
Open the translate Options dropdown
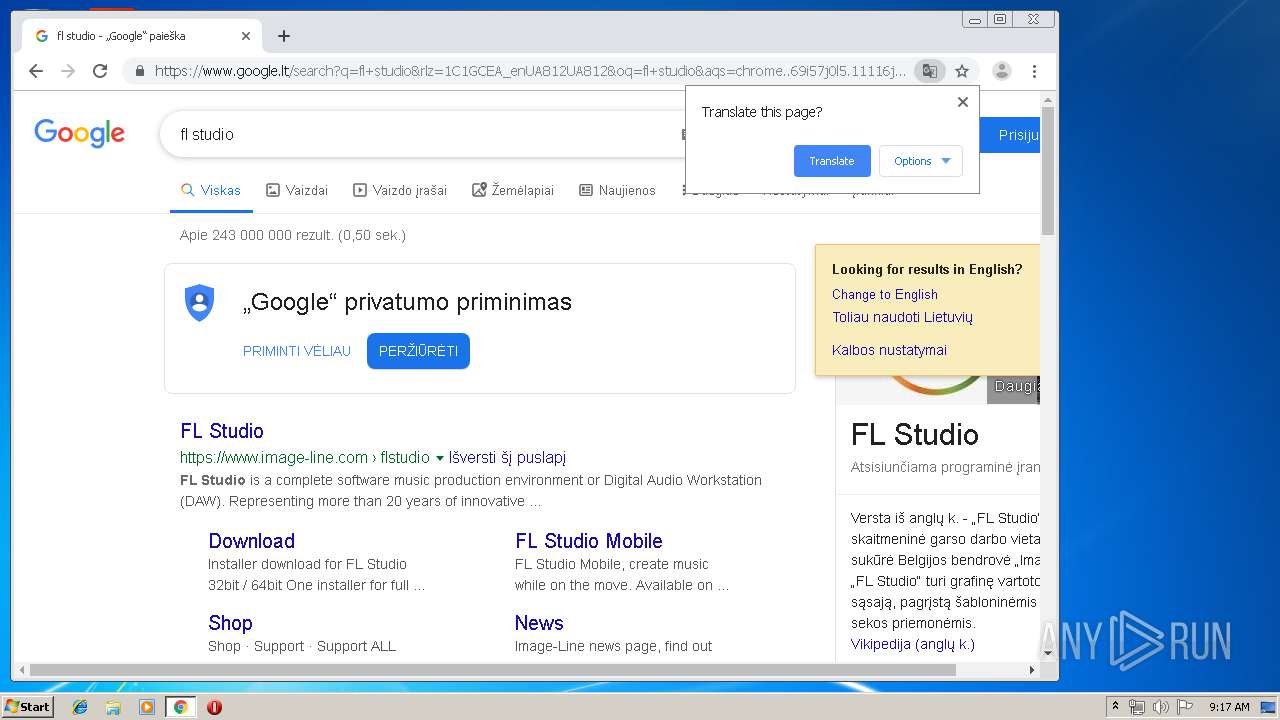point(921,161)
